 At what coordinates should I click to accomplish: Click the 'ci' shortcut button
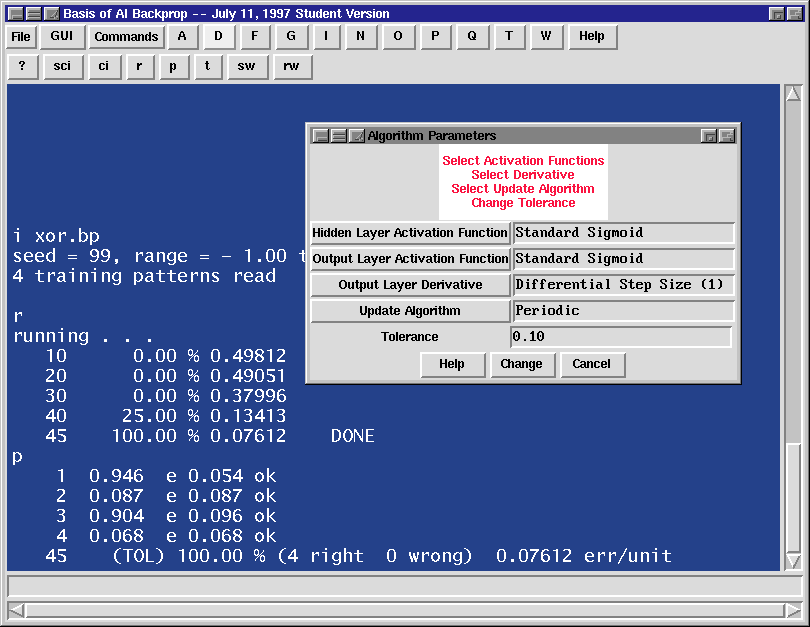point(103,67)
